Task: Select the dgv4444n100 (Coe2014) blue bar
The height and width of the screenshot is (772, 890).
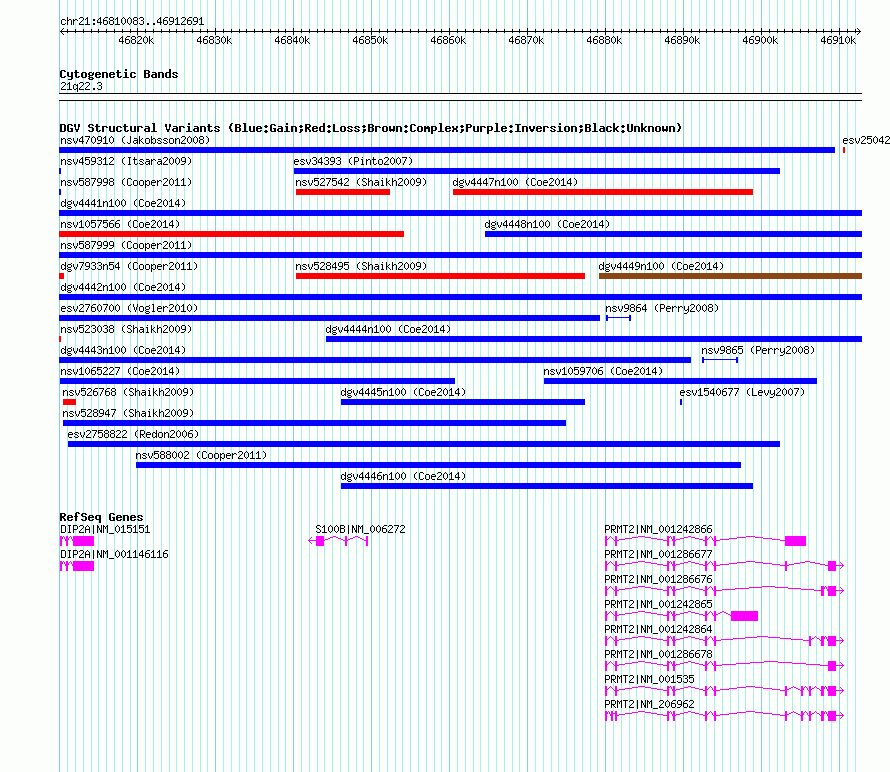Action: click(594, 339)
